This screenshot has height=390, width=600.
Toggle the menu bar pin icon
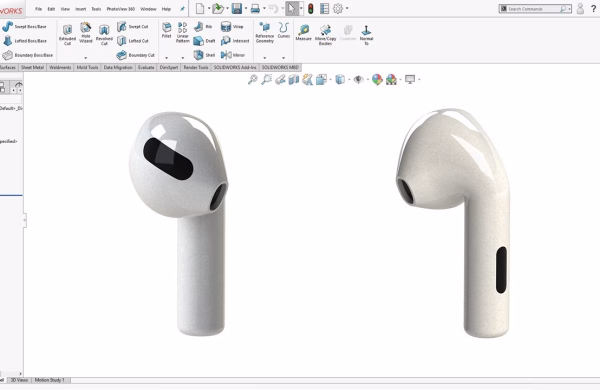click(182, 9)
